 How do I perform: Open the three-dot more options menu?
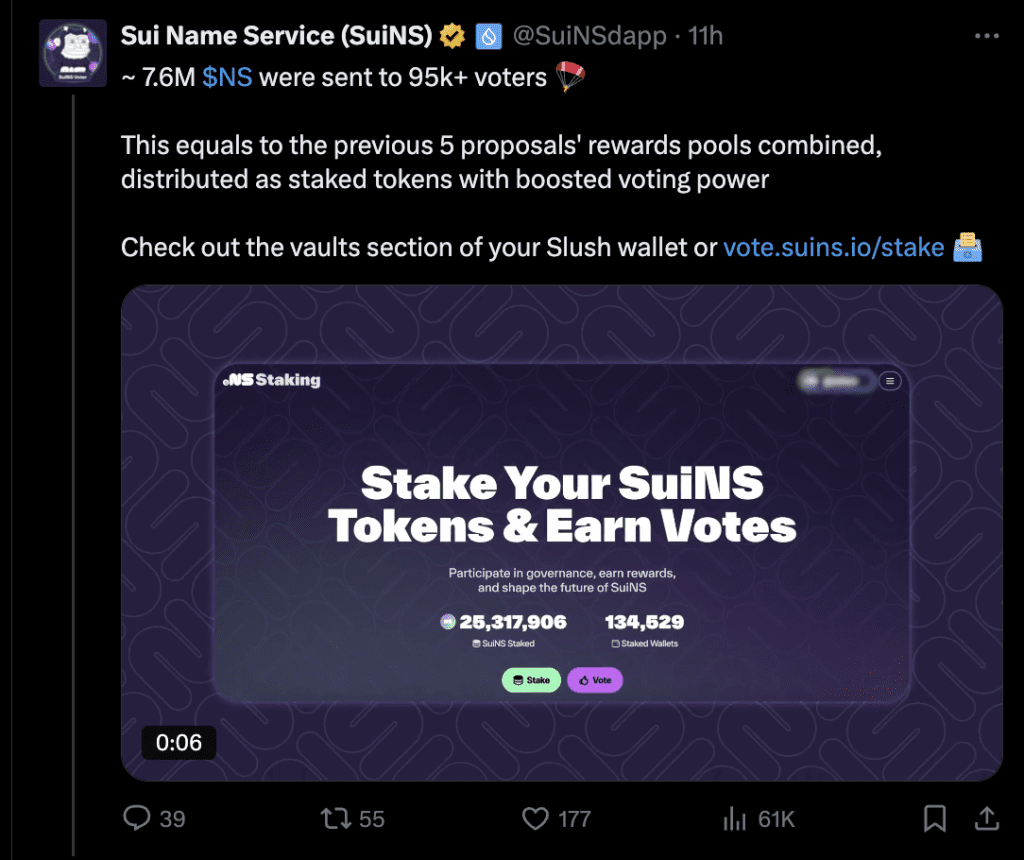click(986, 36)
